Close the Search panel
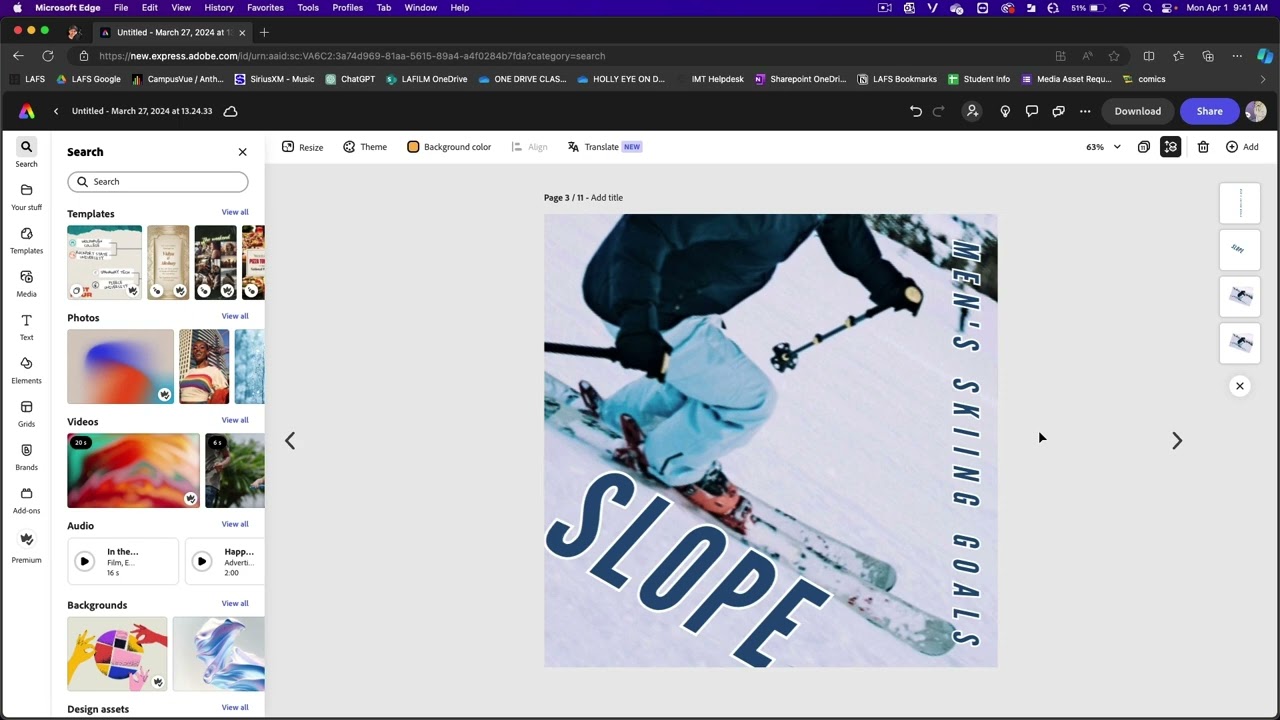 click(x=242, y=152)
